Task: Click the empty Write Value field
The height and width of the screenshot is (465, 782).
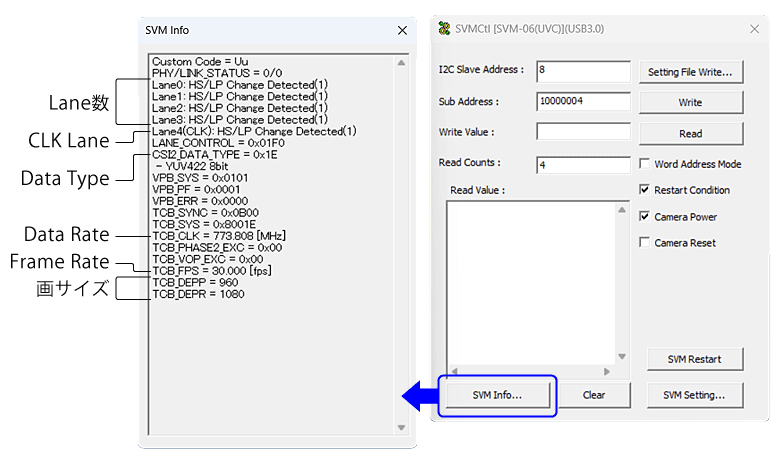Action: [x=583, y=132]
